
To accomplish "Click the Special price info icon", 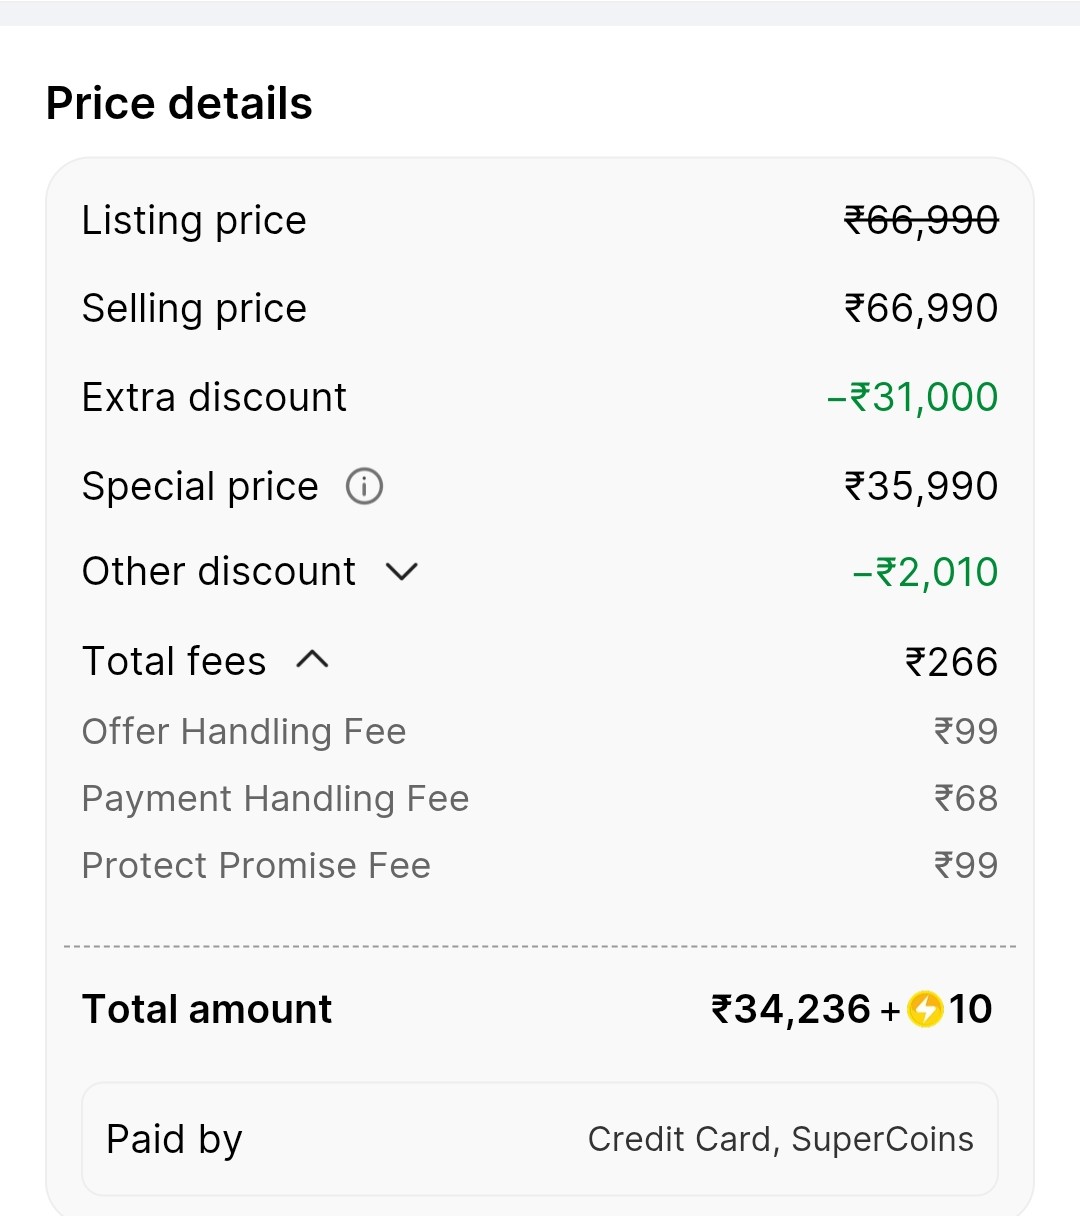I will [364, 487].
